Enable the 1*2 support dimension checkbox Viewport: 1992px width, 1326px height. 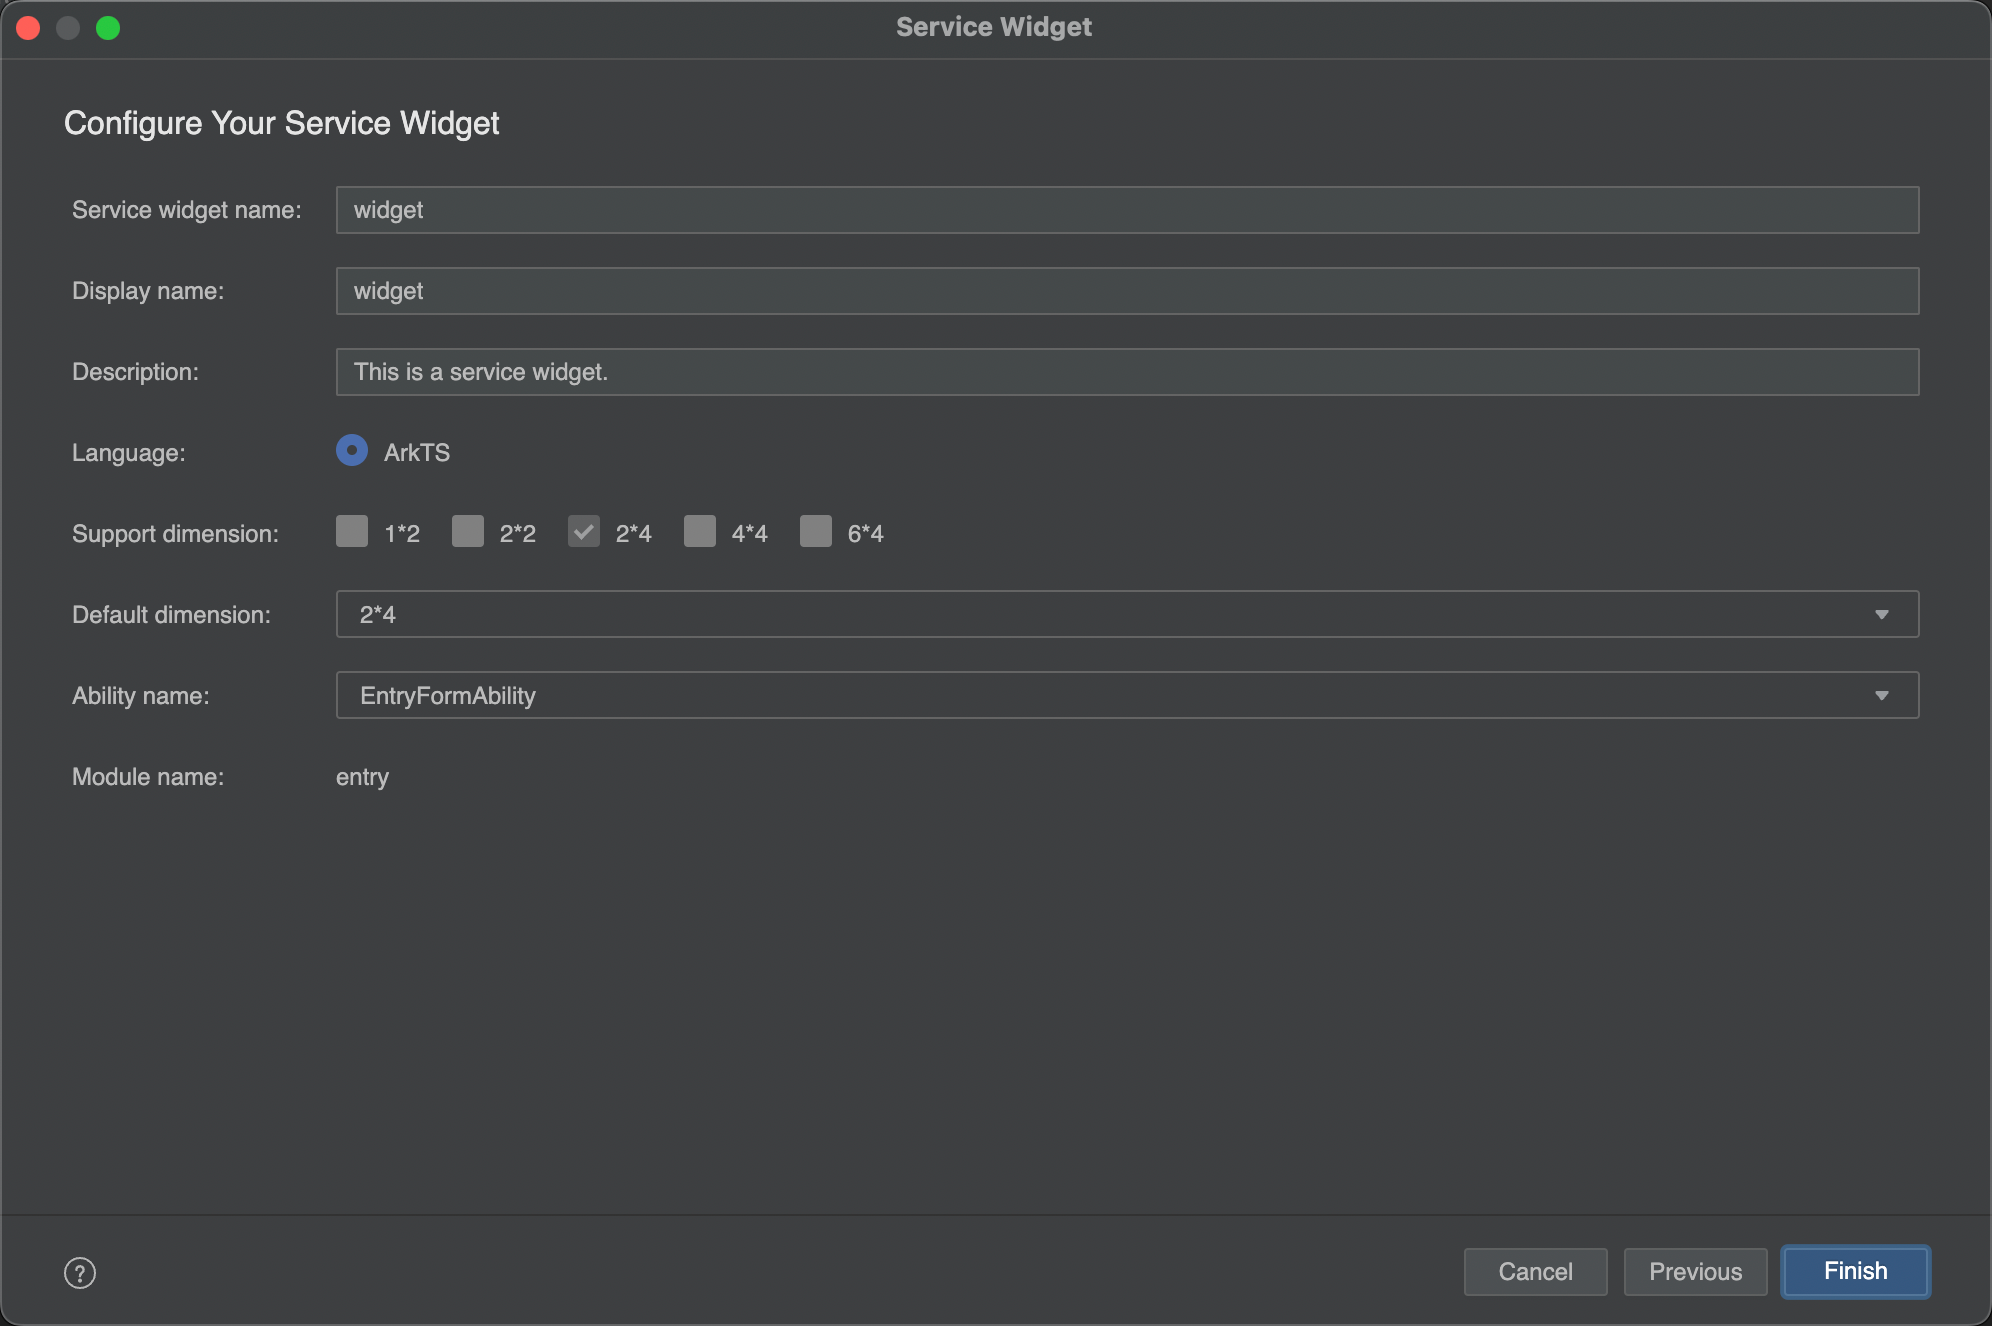[x=352, y=532]
